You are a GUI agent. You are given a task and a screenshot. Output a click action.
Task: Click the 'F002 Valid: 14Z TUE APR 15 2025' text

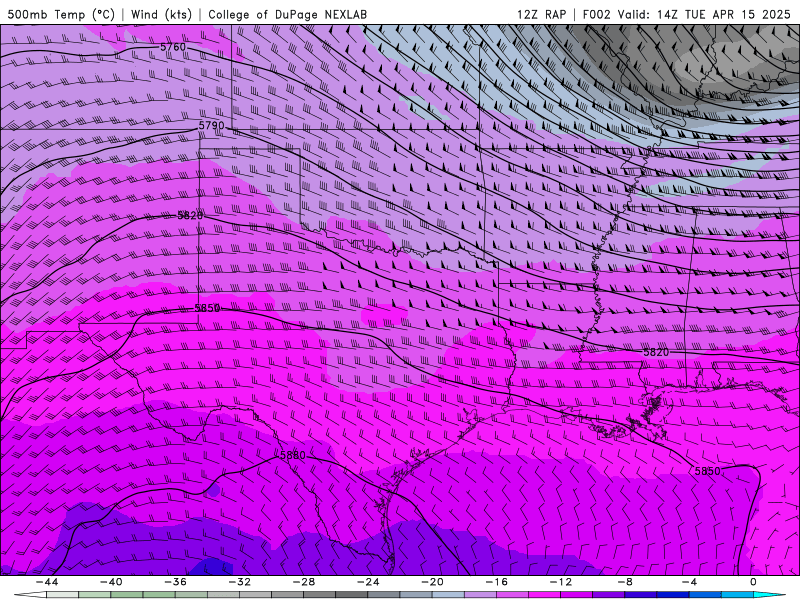pos(686,14)
